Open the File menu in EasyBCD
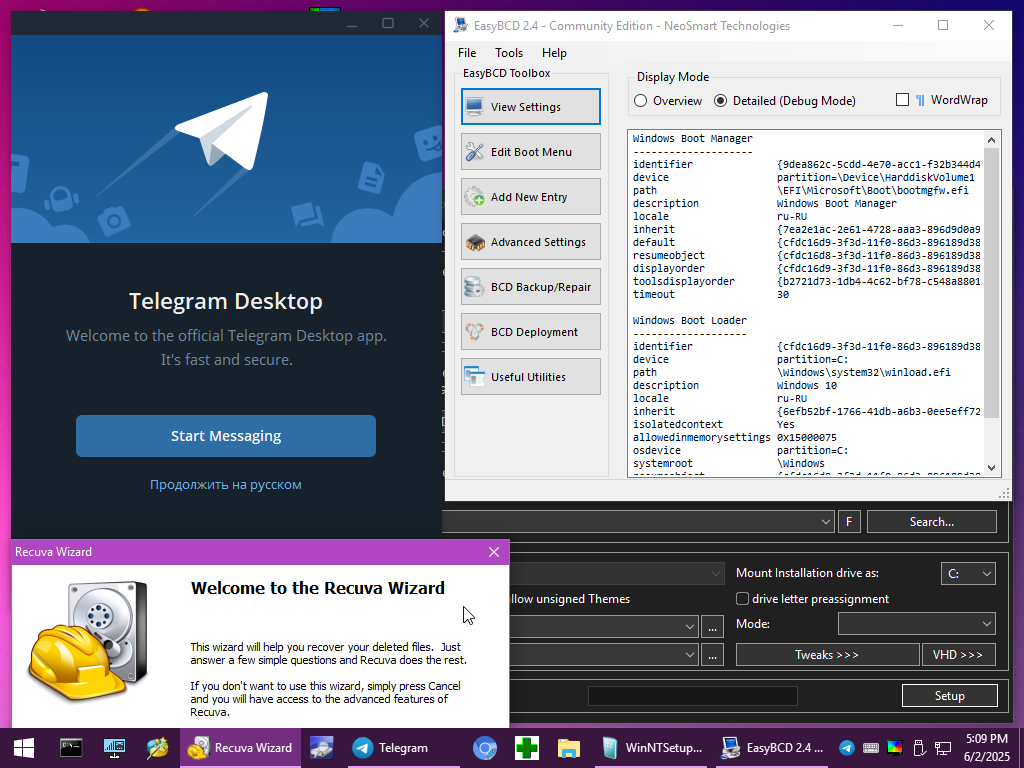 pyautogui.click(x=467, y=53)
